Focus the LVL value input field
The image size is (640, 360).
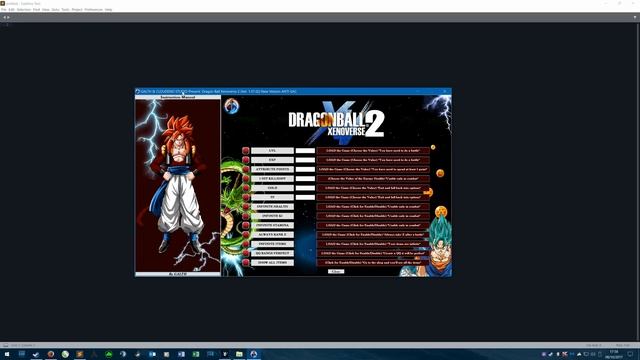(305, 151)
